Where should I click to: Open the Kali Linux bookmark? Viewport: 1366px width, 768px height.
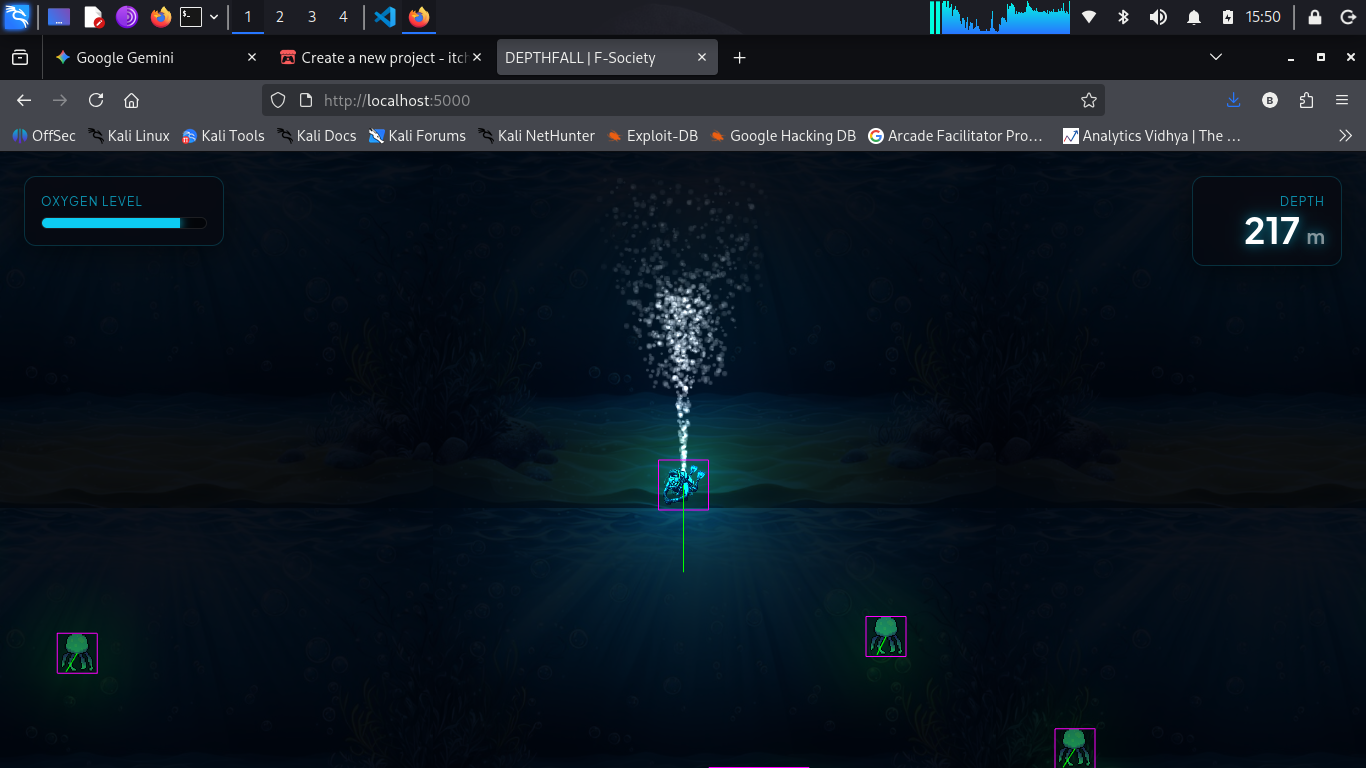[129, 136]
